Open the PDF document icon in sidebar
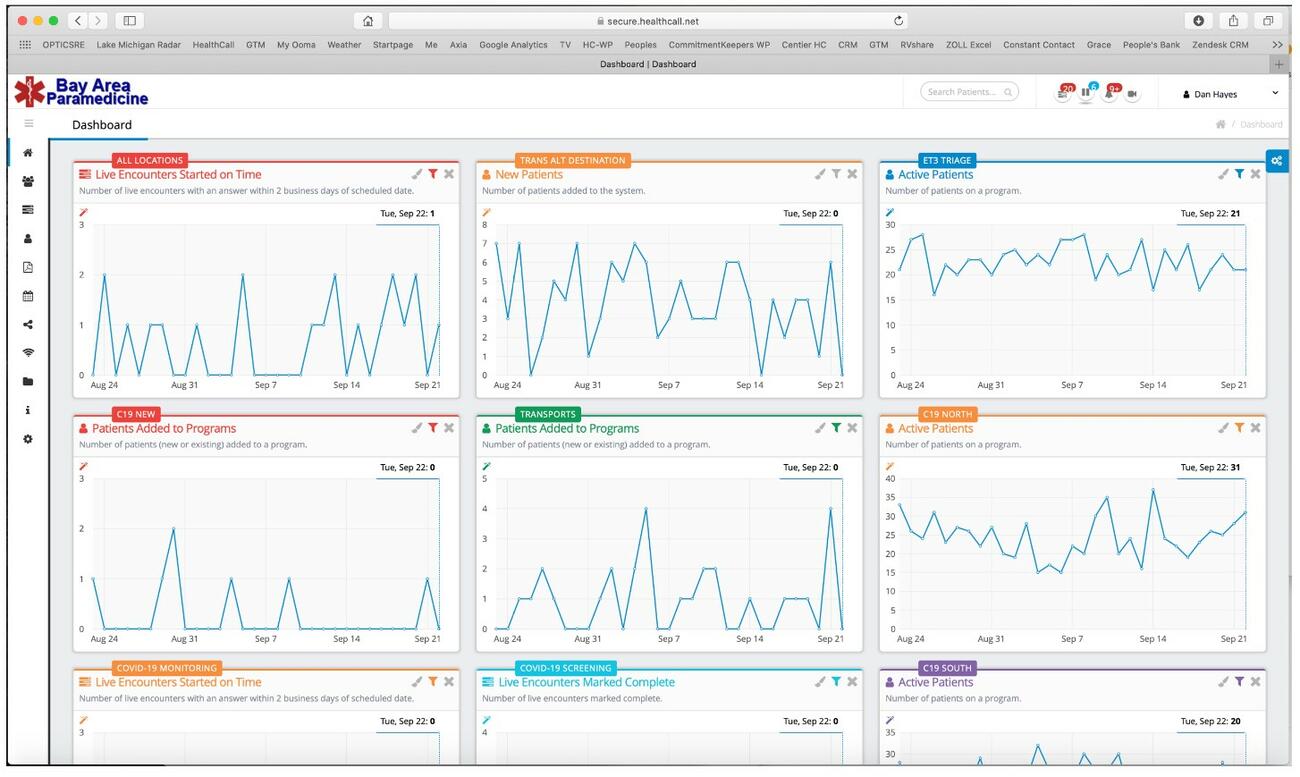 pos(28,267)
